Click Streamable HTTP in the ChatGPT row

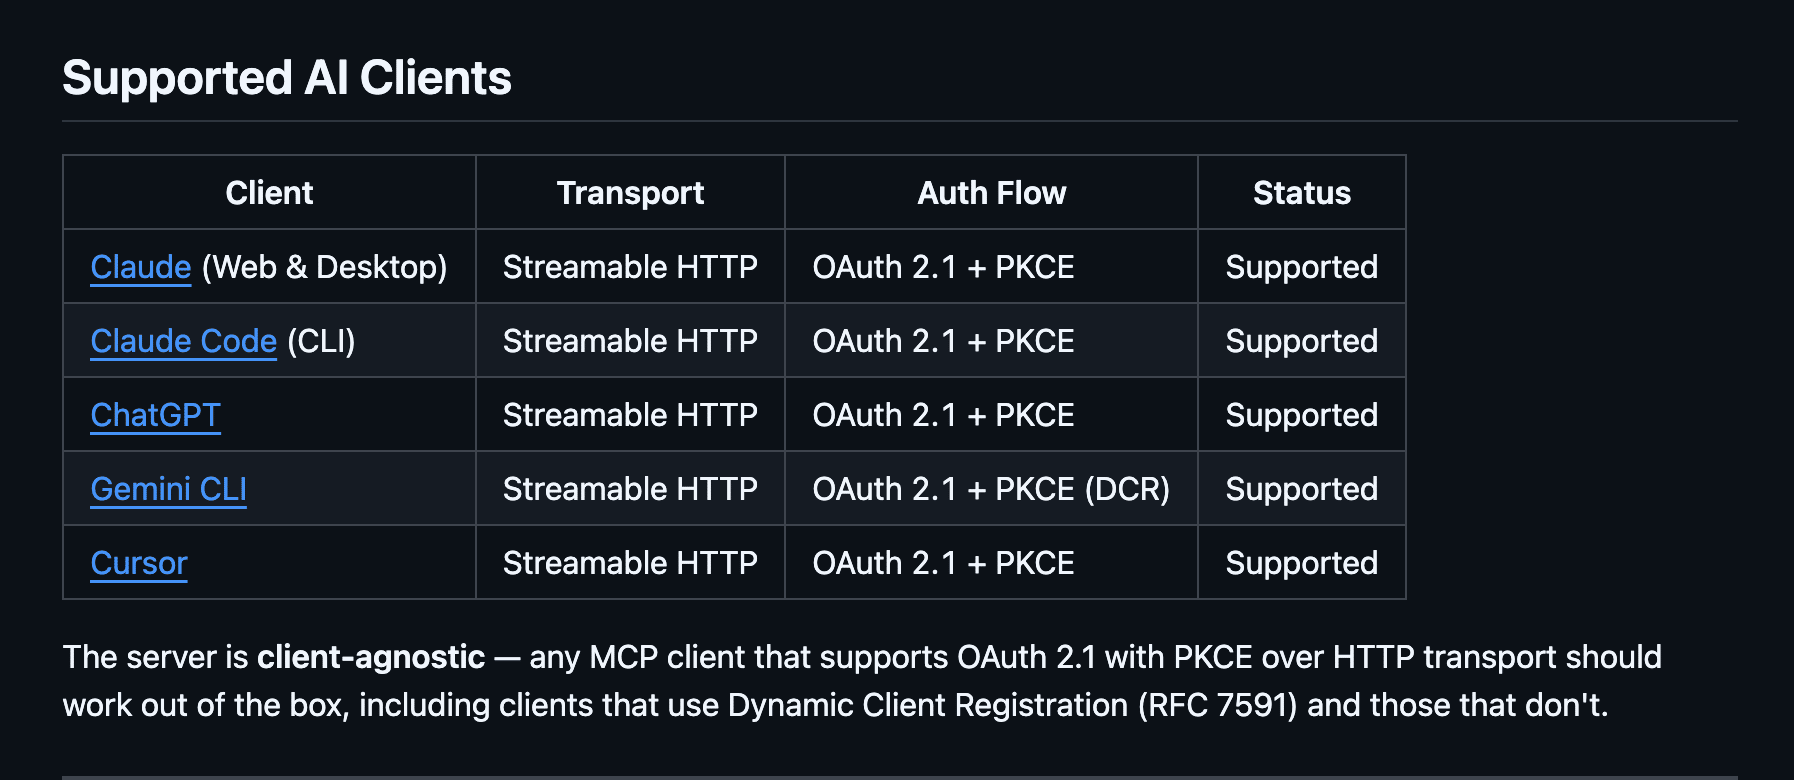630,415
